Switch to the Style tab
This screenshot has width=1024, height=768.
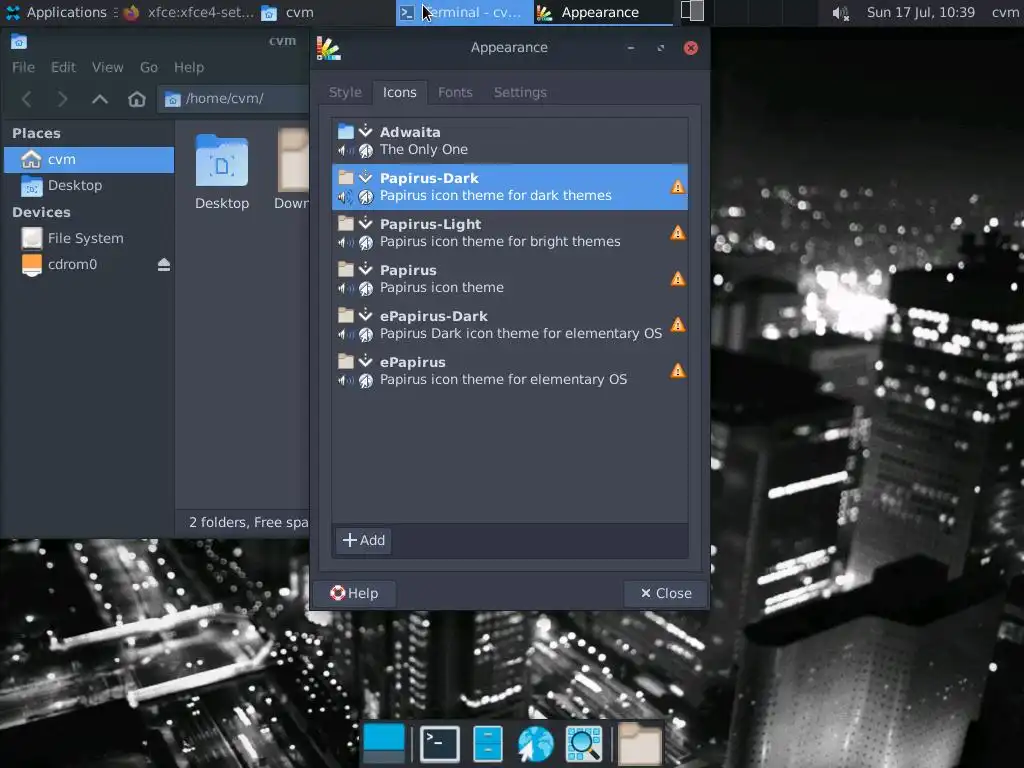[345, 93]
